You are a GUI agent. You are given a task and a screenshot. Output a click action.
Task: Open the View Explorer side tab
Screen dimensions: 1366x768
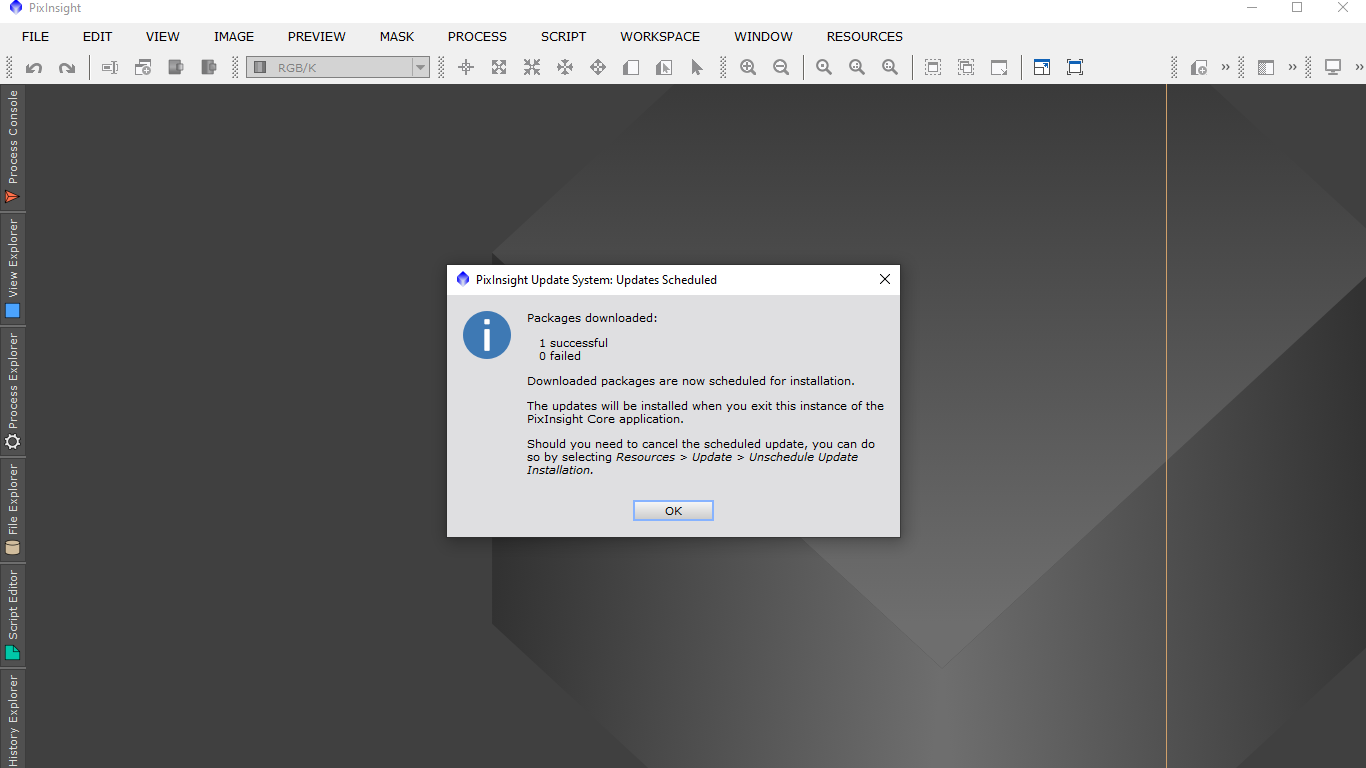coord(13,267)
